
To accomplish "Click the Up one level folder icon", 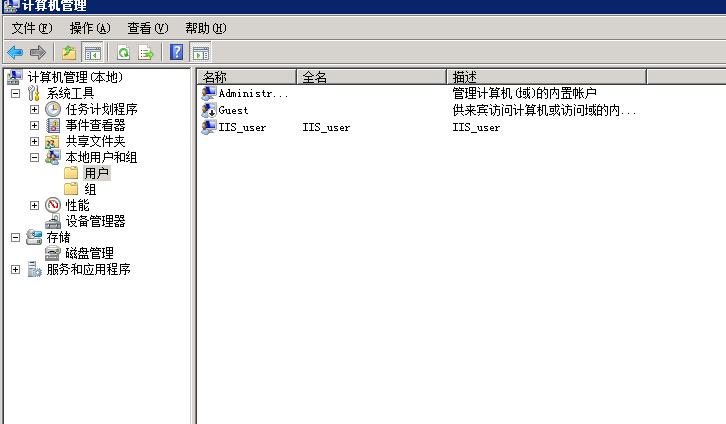I will (x=68, y=52).
